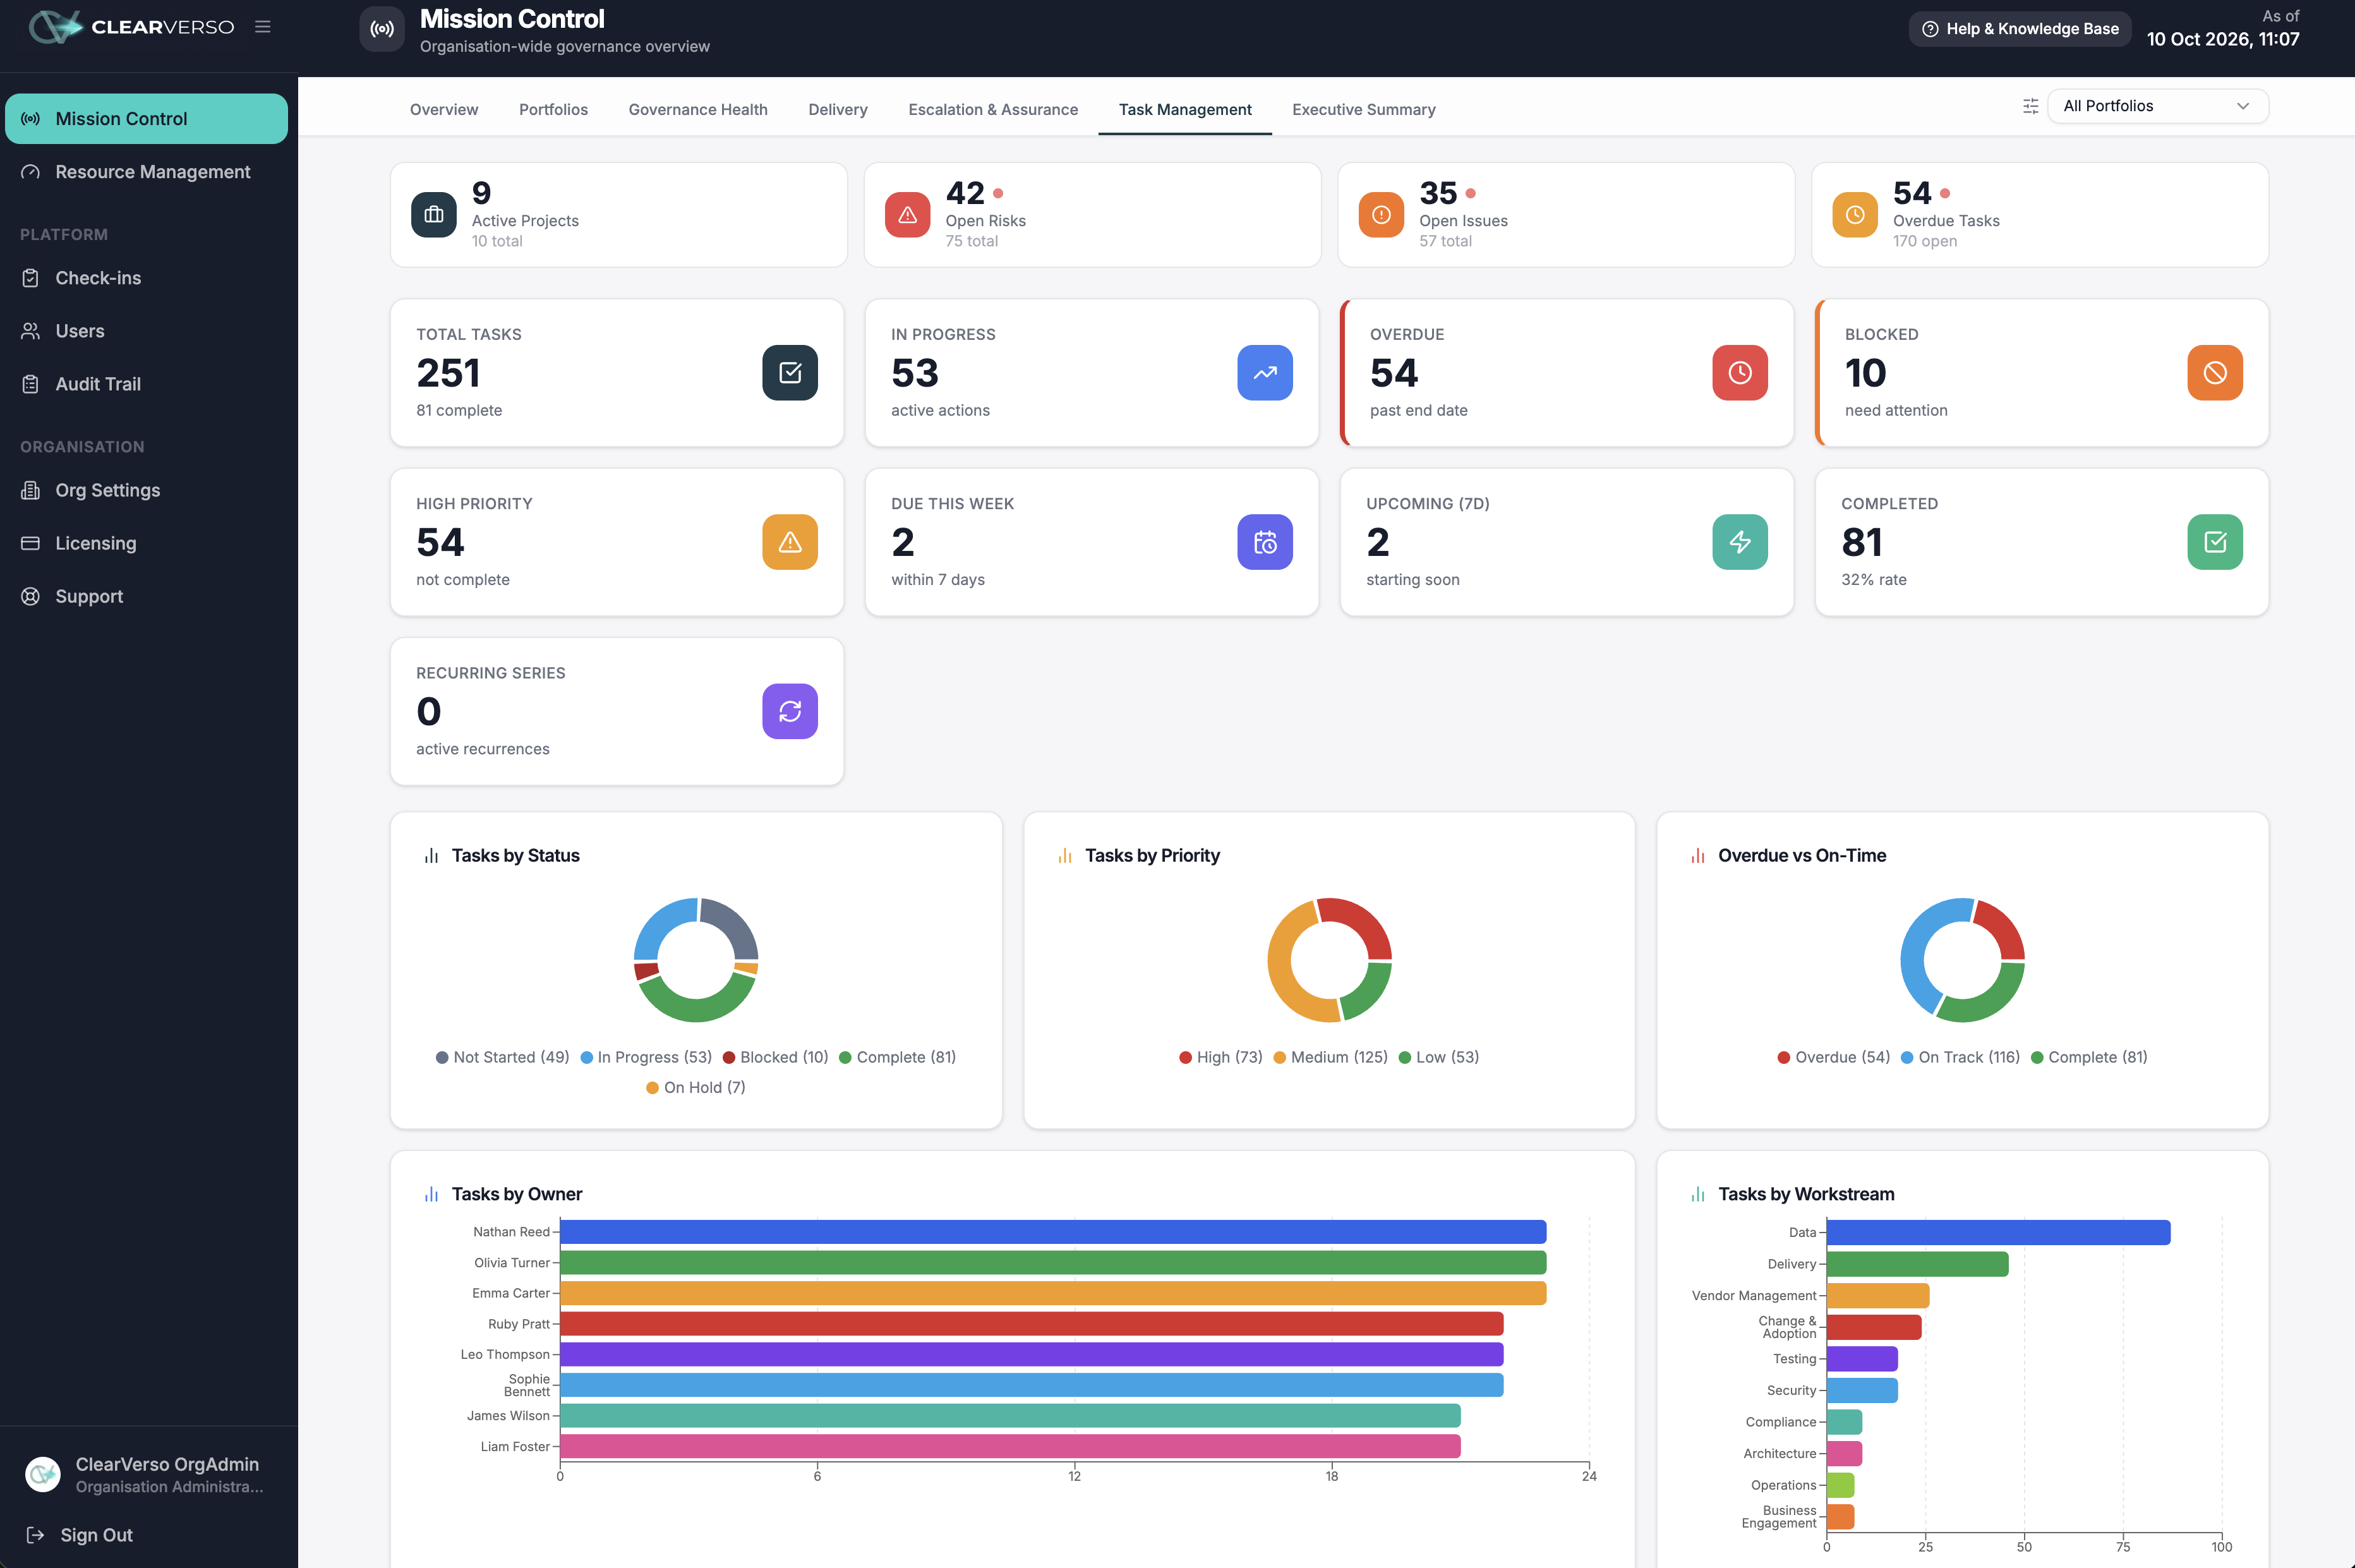Image resolution: width=2355 pixels, height=1568 pixels.
Task: Open the All Portfolios dropdown
Action: (x=2158, y=106)
